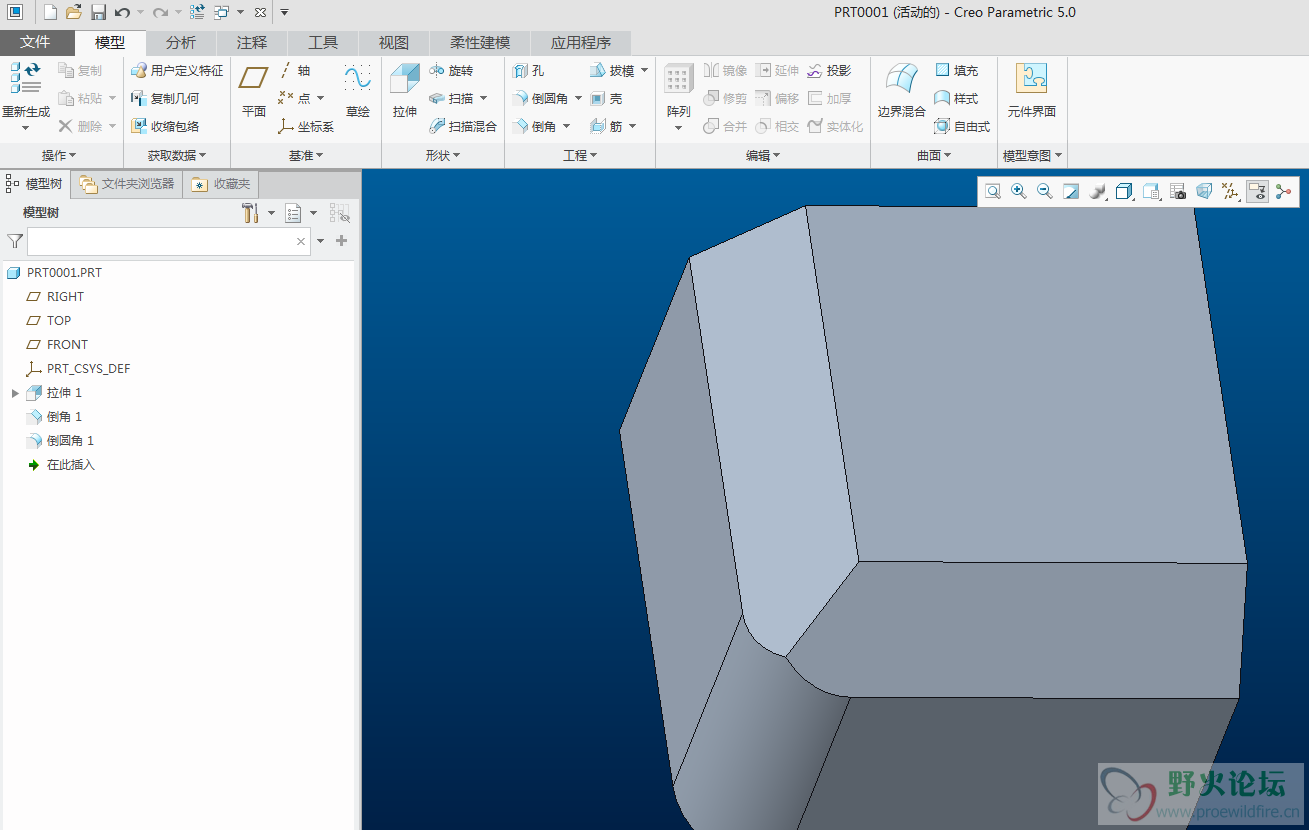Select the Axis (轴) datum tool
This screenshot has width=1309, height=830.
[294, 71]
